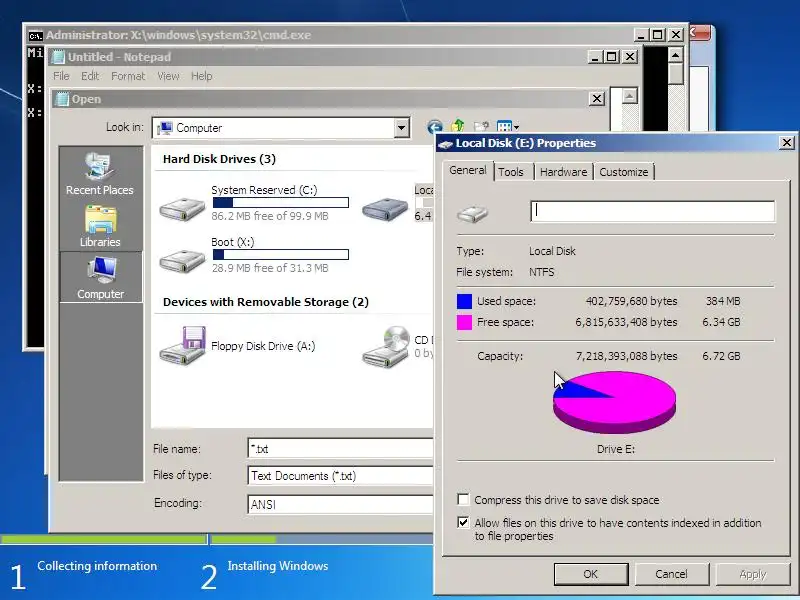800x600 pixels.
Task: Click the Boot (X:) usage bar
Action: tap(281, 254)
